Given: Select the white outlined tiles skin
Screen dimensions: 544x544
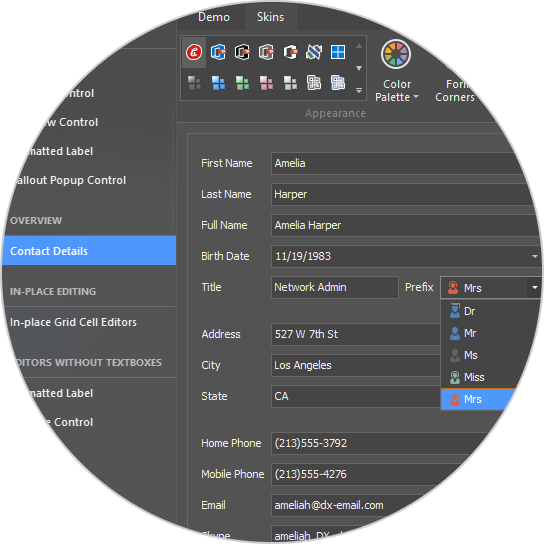Looking at the screenshot, I should [x=314, y=83].
